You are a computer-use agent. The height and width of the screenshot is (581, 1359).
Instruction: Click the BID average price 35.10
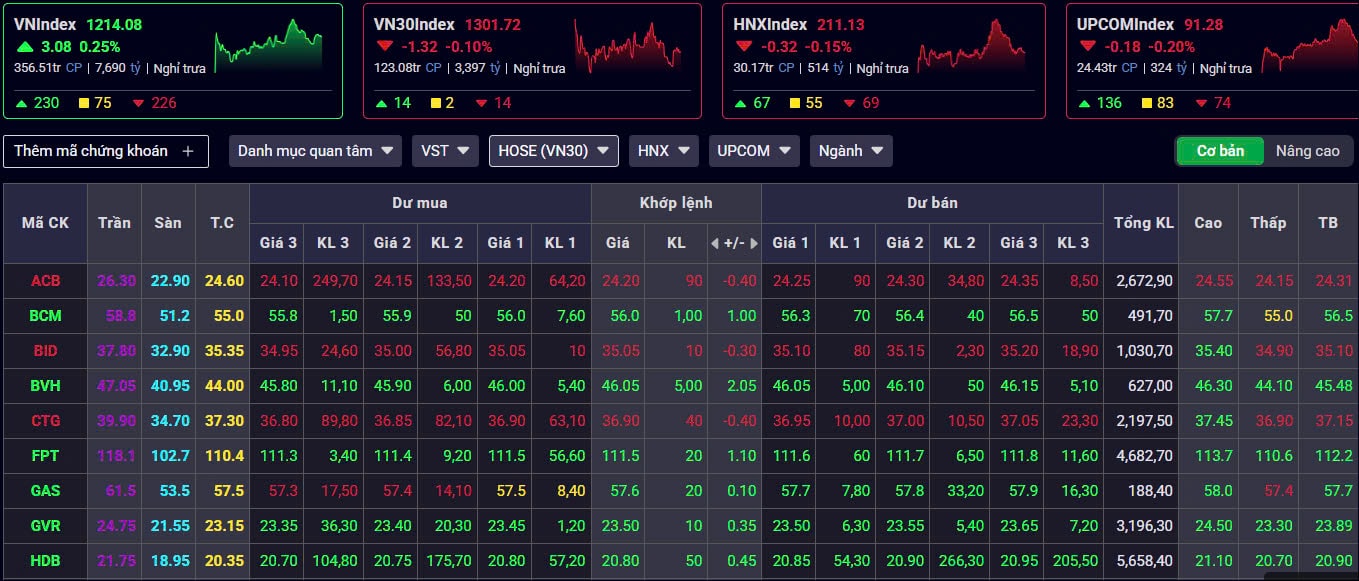[x=1334, y=351]
